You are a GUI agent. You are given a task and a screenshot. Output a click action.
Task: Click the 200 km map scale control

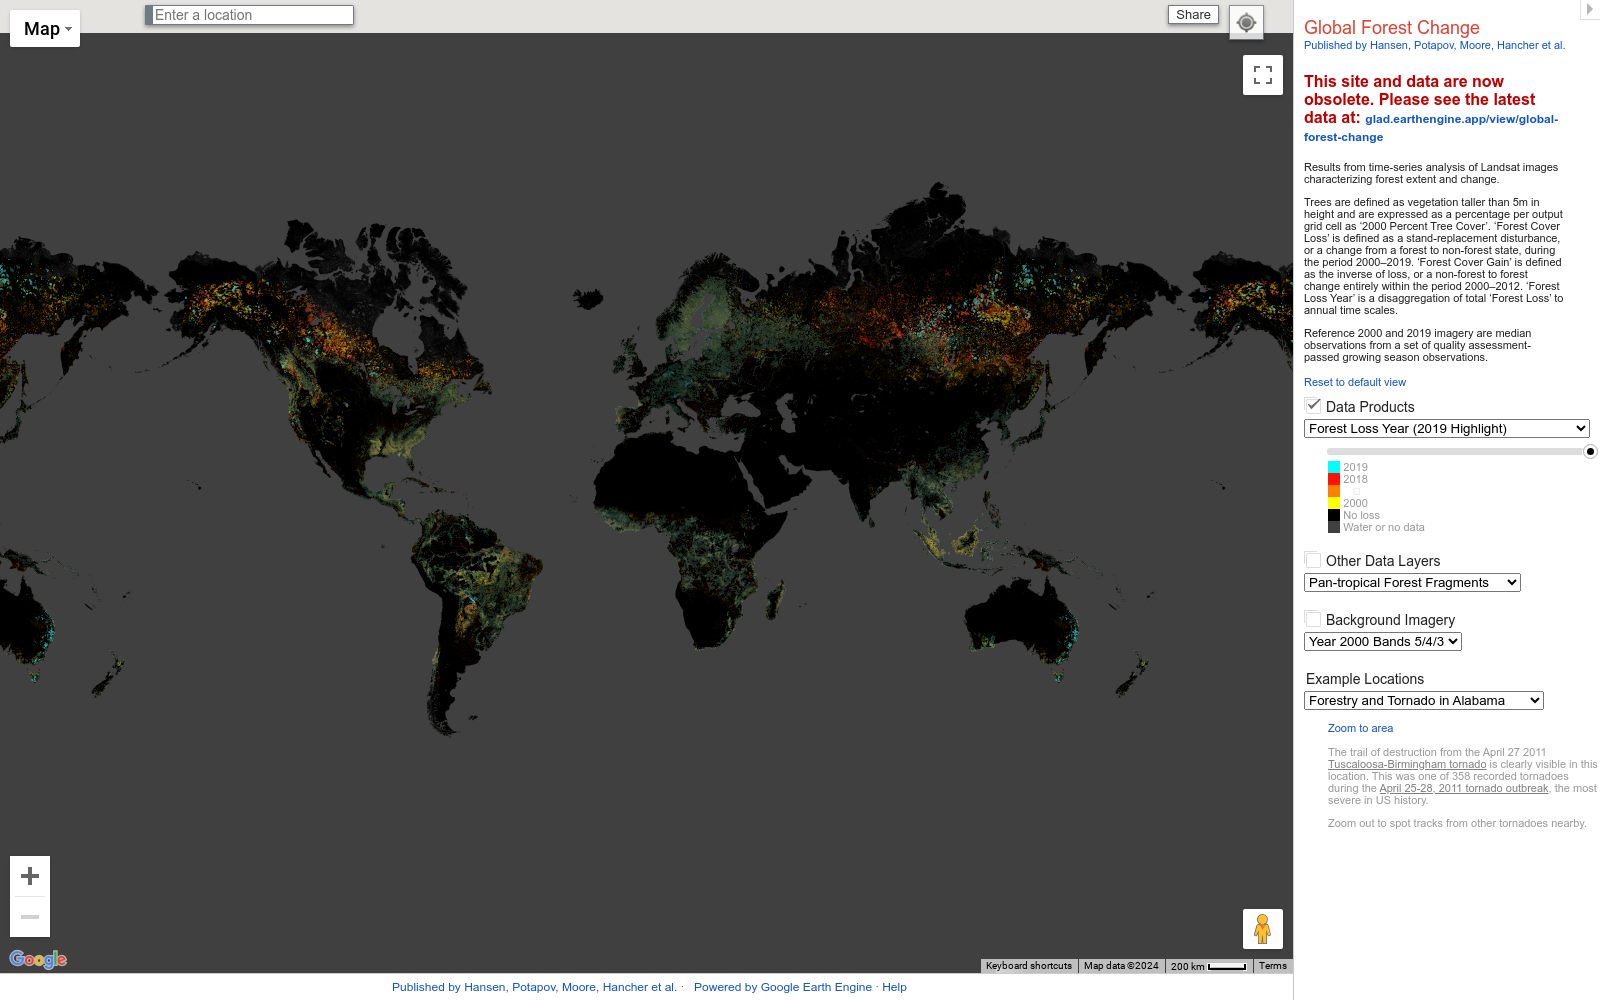tap(1208, 966)
